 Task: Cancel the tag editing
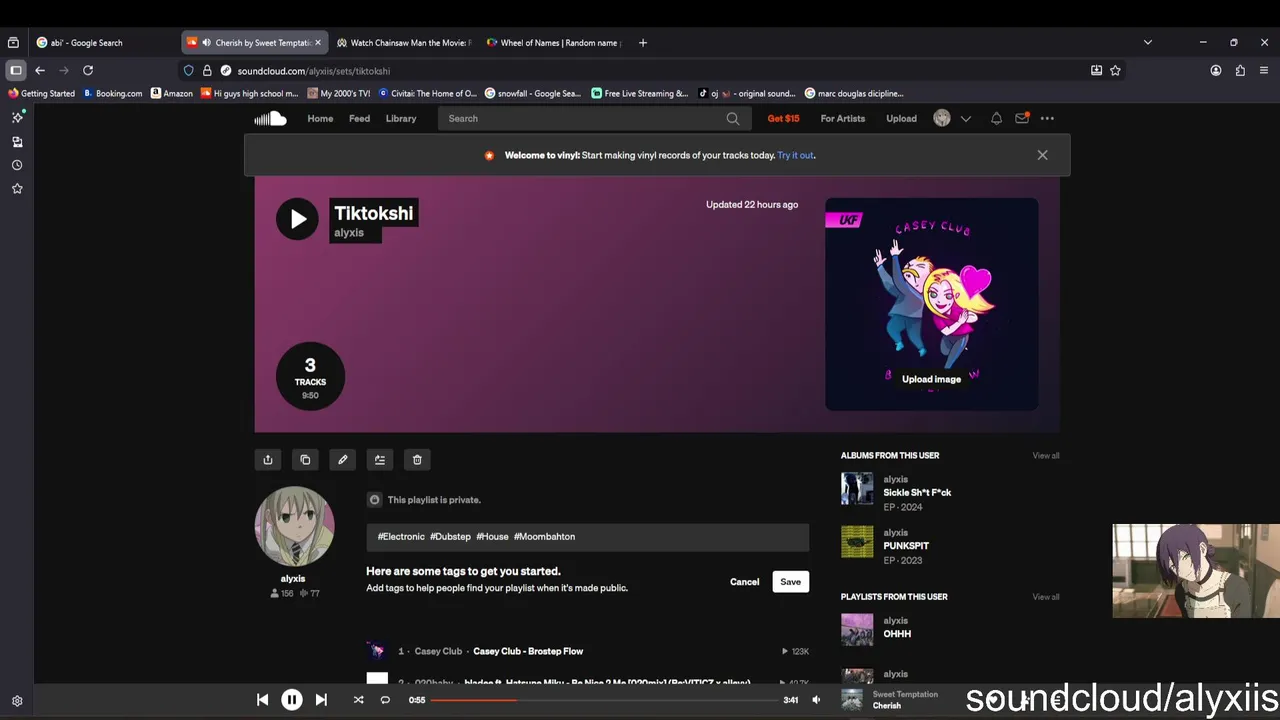click(x=744, y=582)
